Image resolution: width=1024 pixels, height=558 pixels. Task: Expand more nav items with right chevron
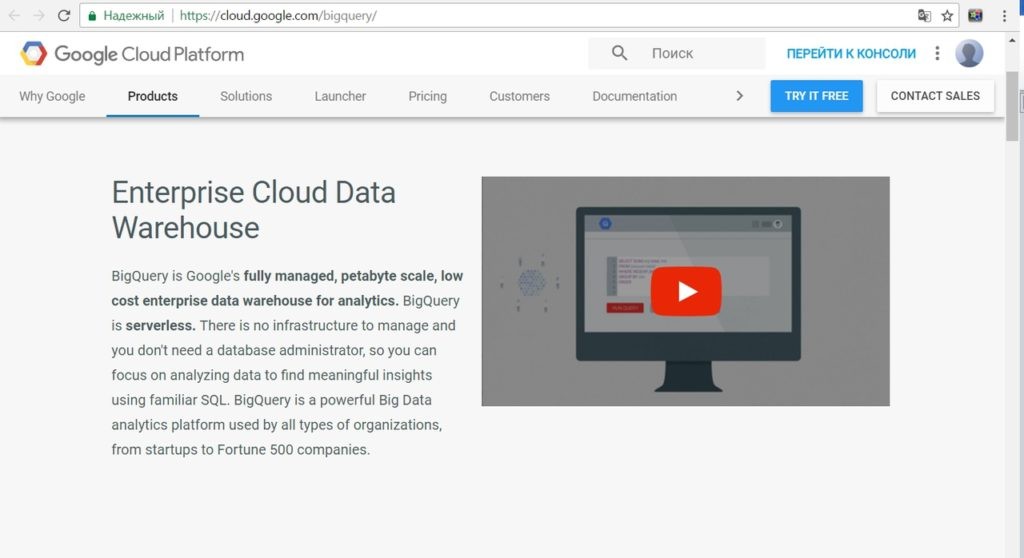739,96
